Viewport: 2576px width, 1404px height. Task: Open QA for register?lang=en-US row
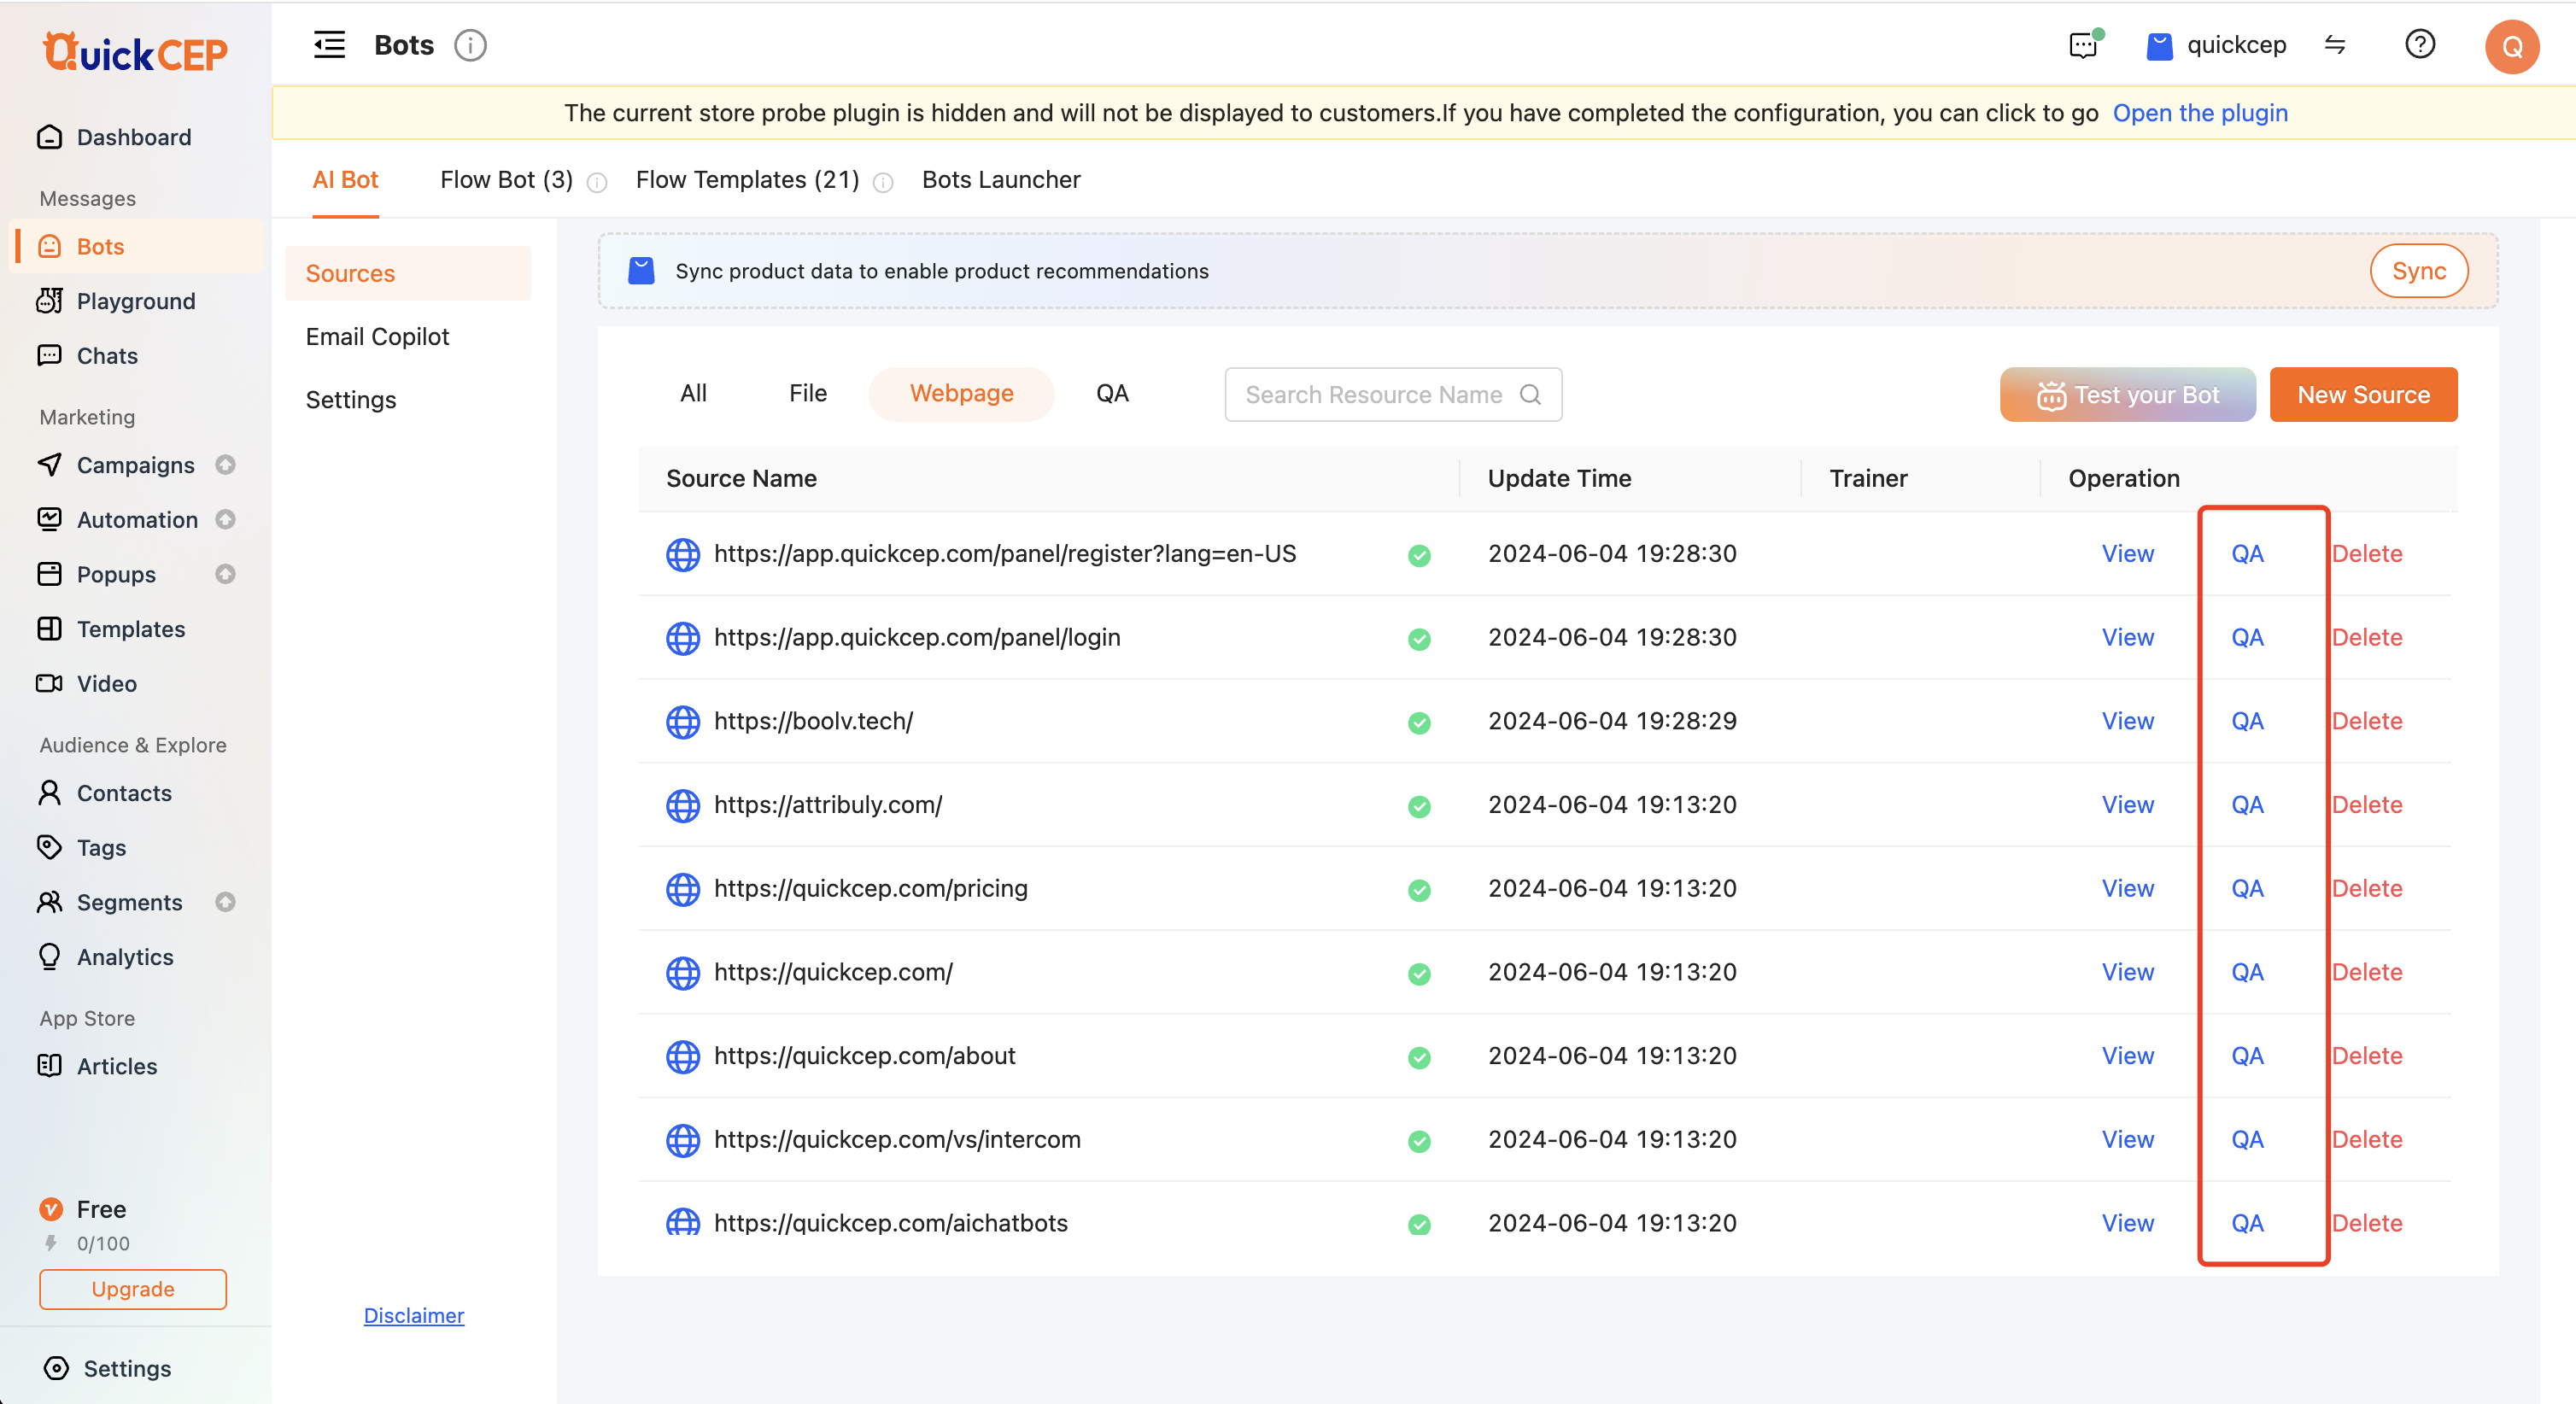2247,553
